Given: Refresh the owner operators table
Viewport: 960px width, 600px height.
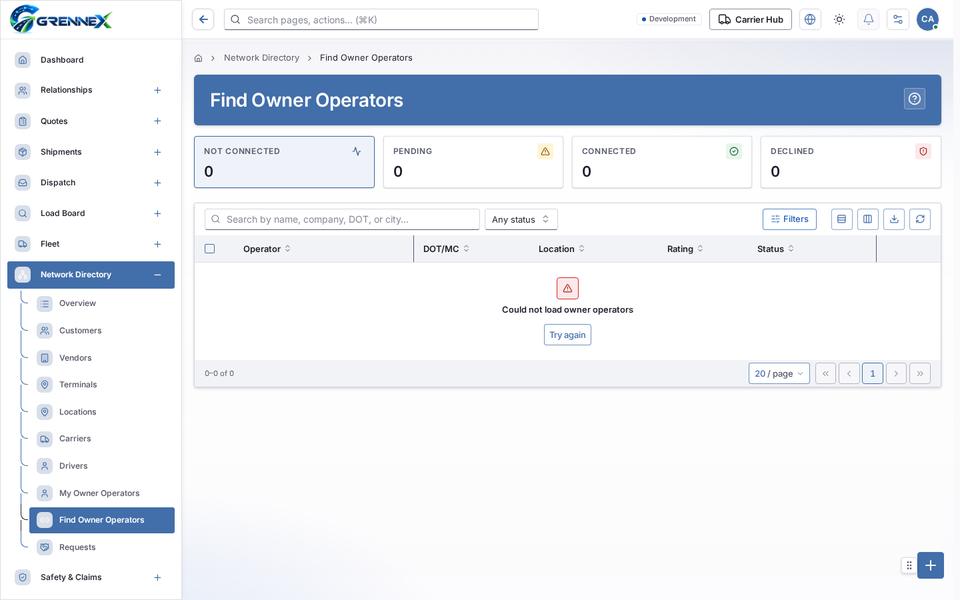Looking at the screenshot, I should [920, 219].
